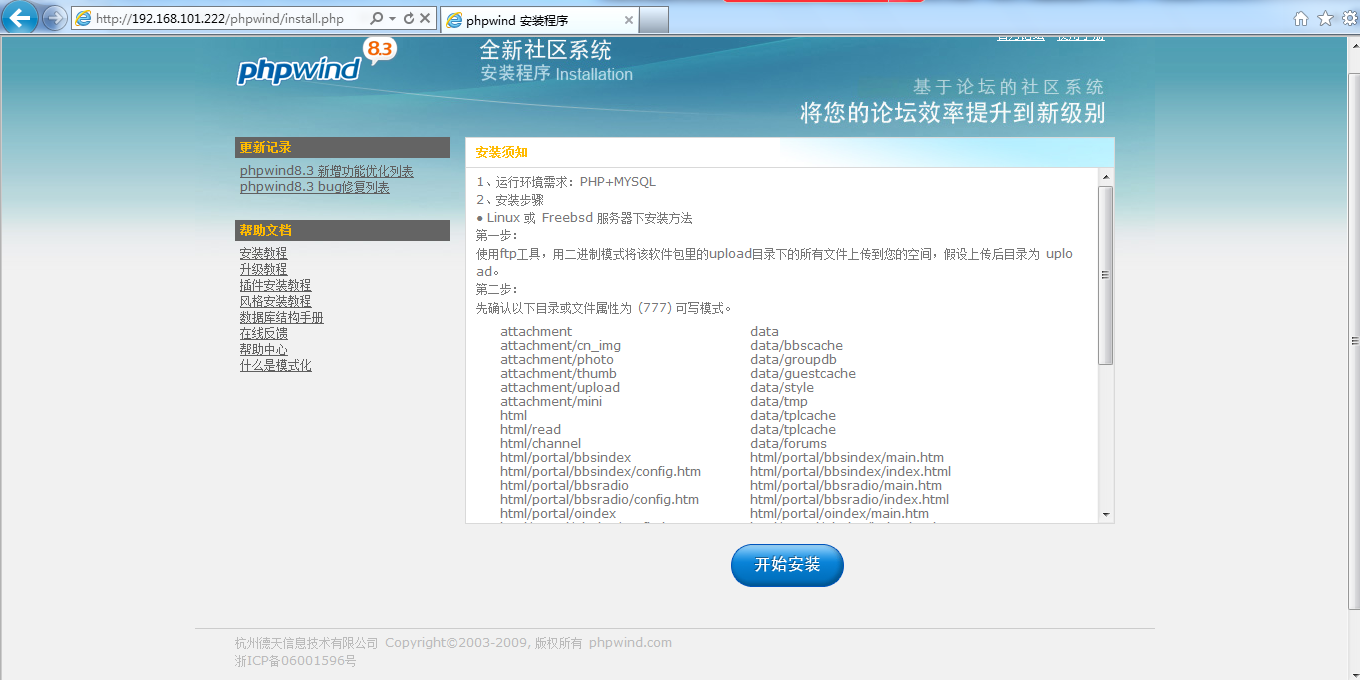Click the data/forums path text
Viewport: 1360px width, 680px height.
pos(788,444)
